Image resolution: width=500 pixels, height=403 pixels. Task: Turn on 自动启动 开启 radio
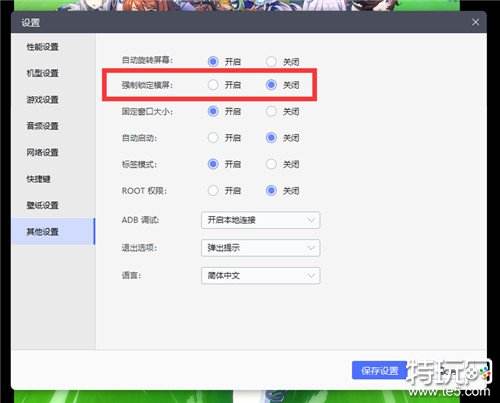(x=213, y=137)
